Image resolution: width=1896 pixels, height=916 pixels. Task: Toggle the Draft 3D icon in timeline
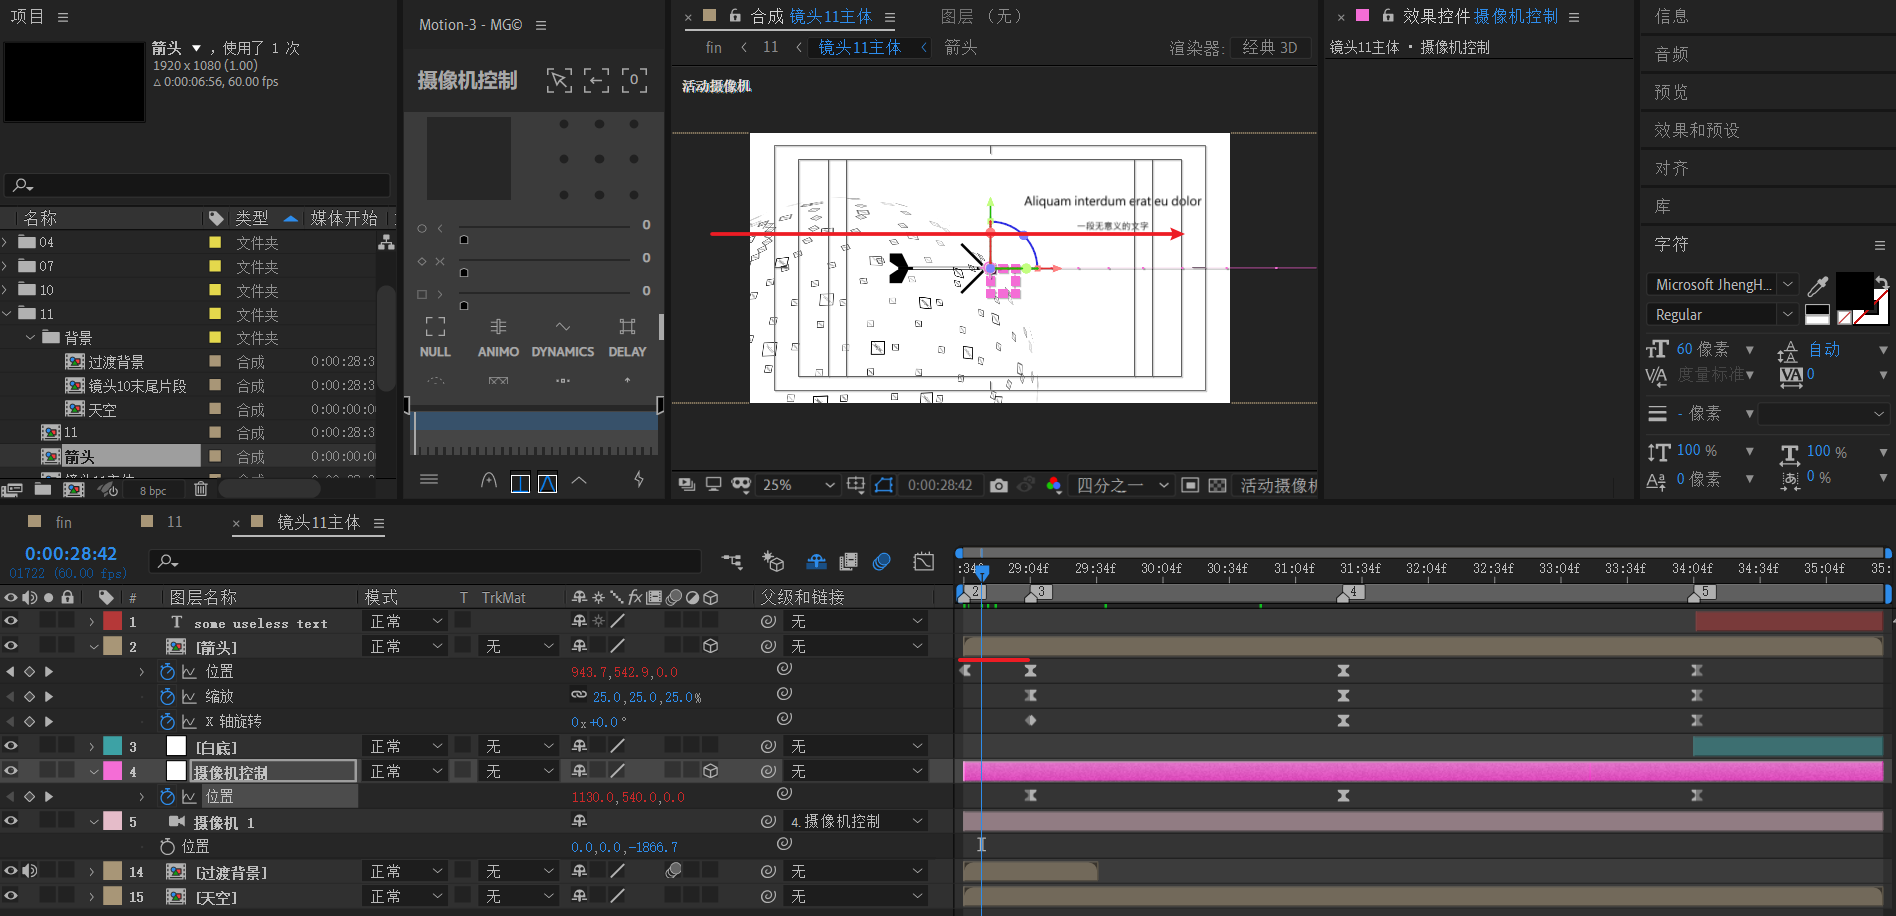[x=773, y=562]
